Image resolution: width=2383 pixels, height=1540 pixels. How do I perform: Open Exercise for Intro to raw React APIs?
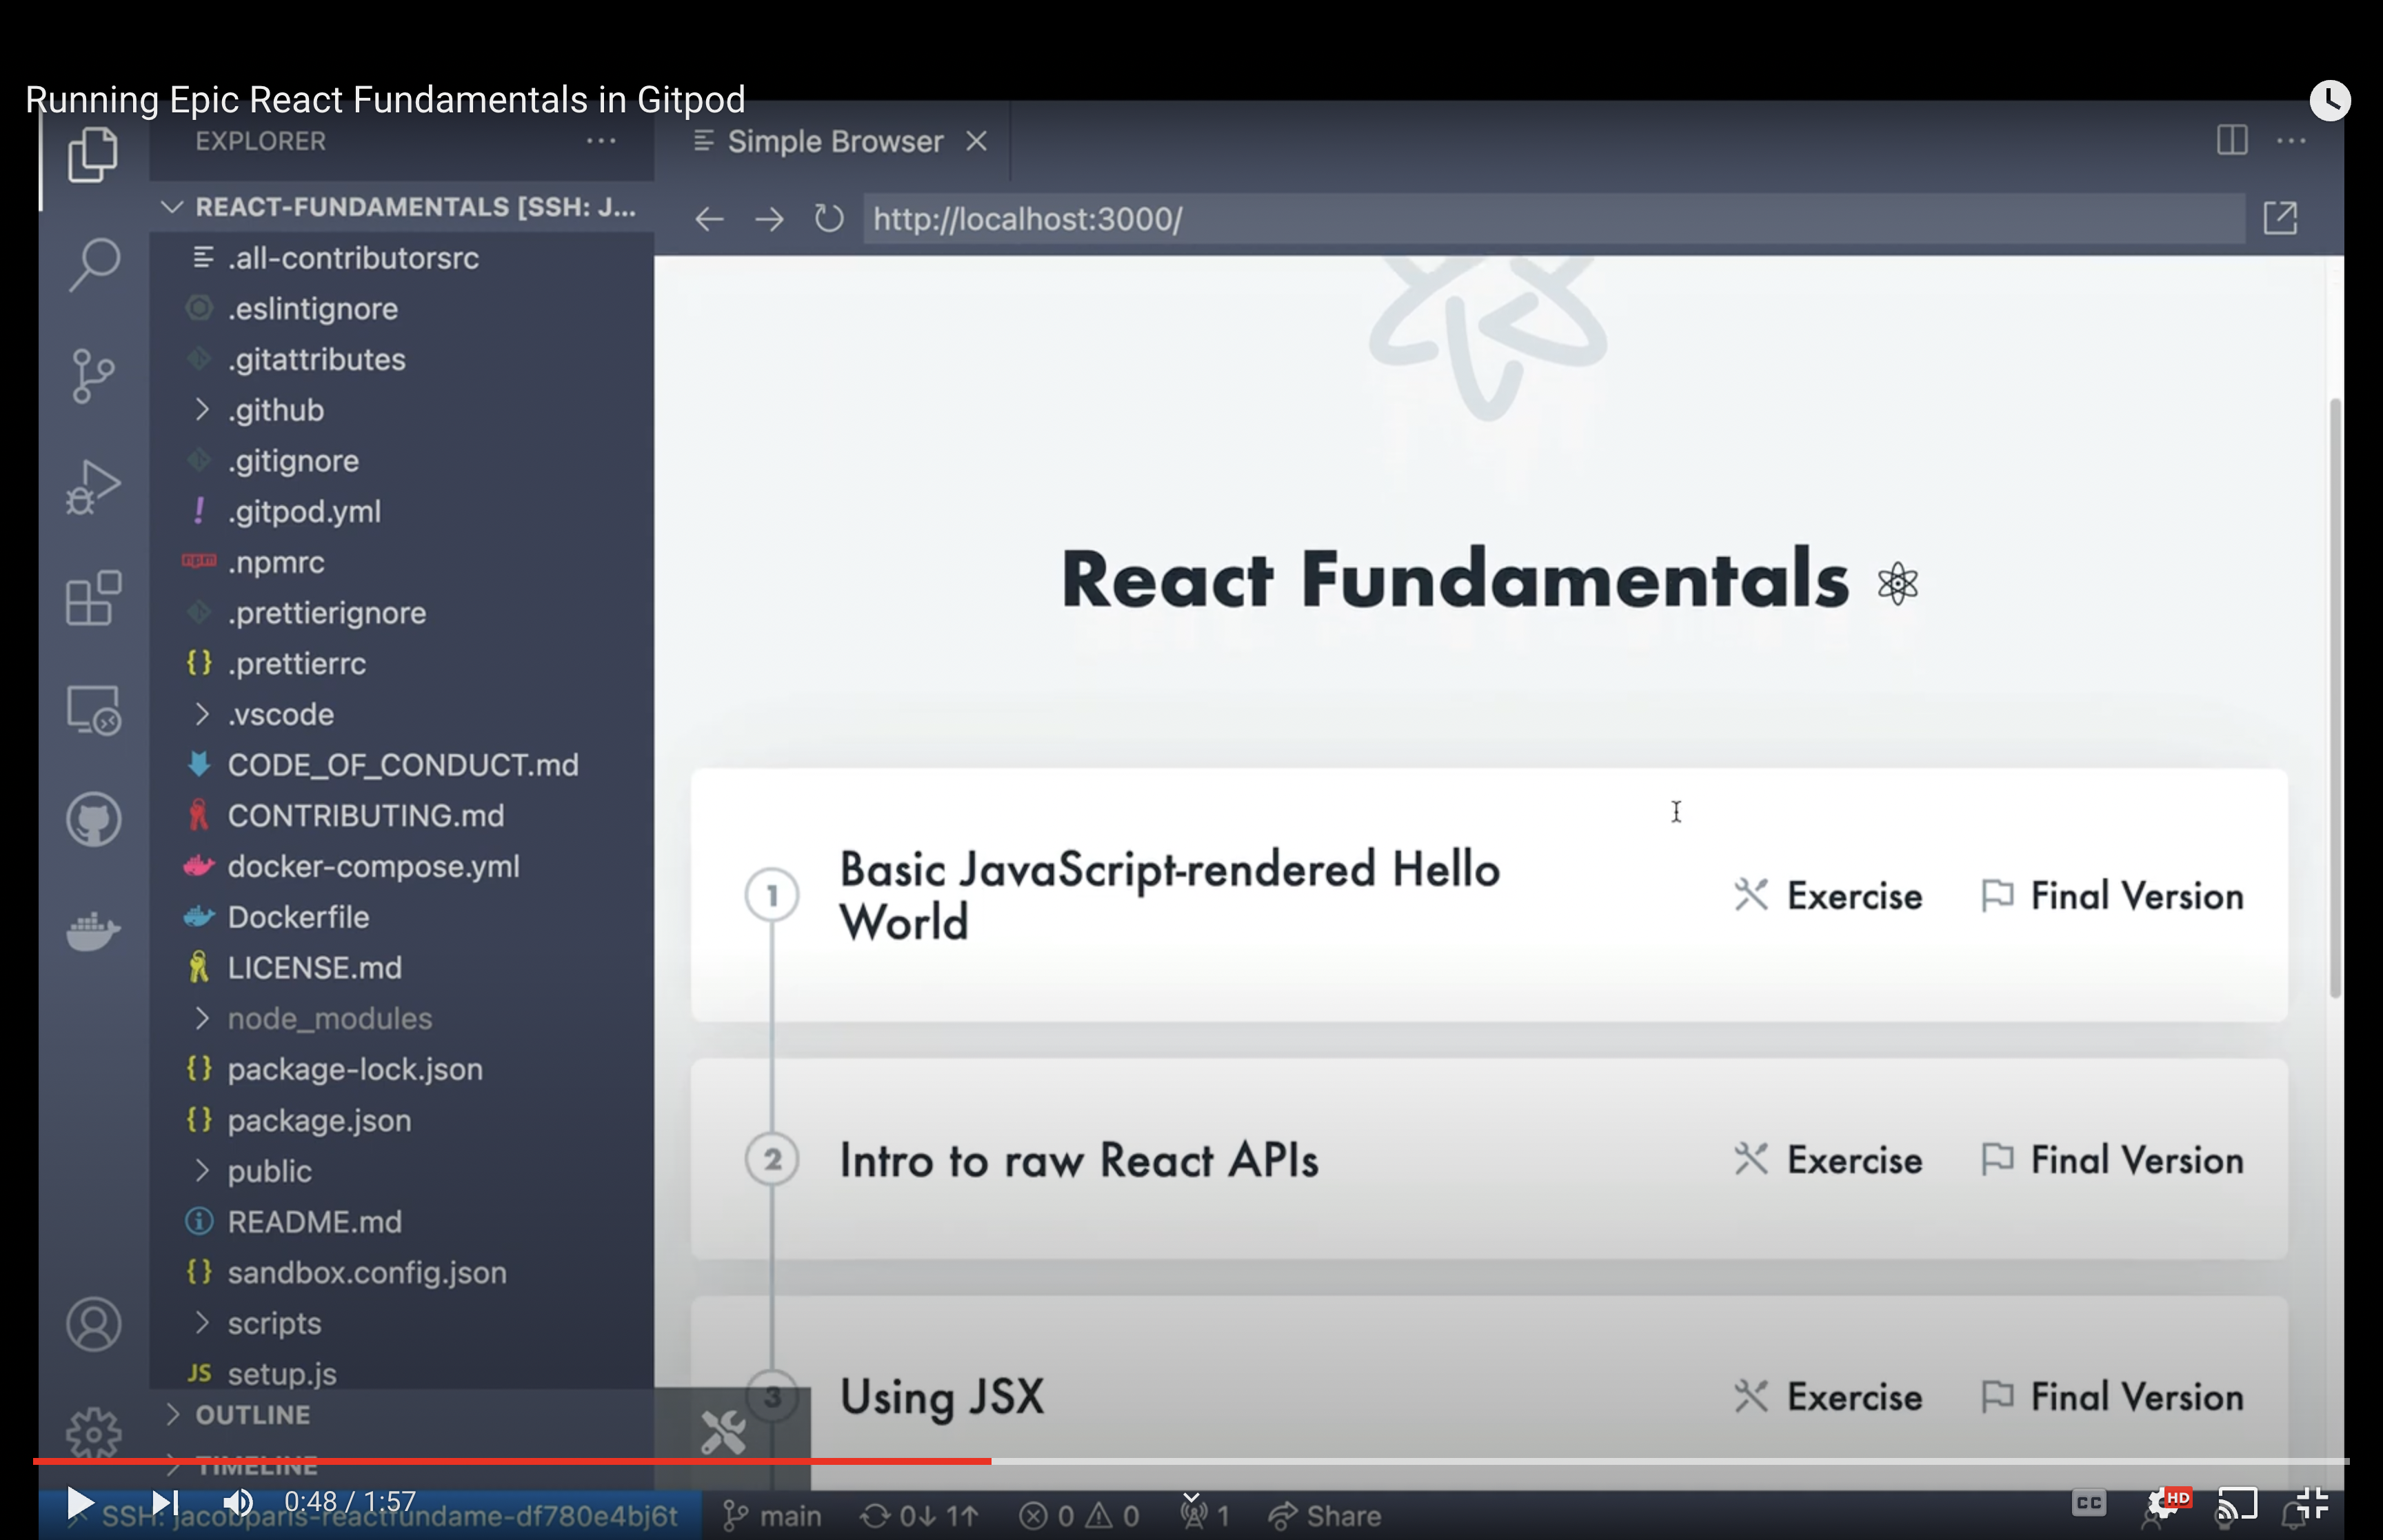click(1828, 1160)
